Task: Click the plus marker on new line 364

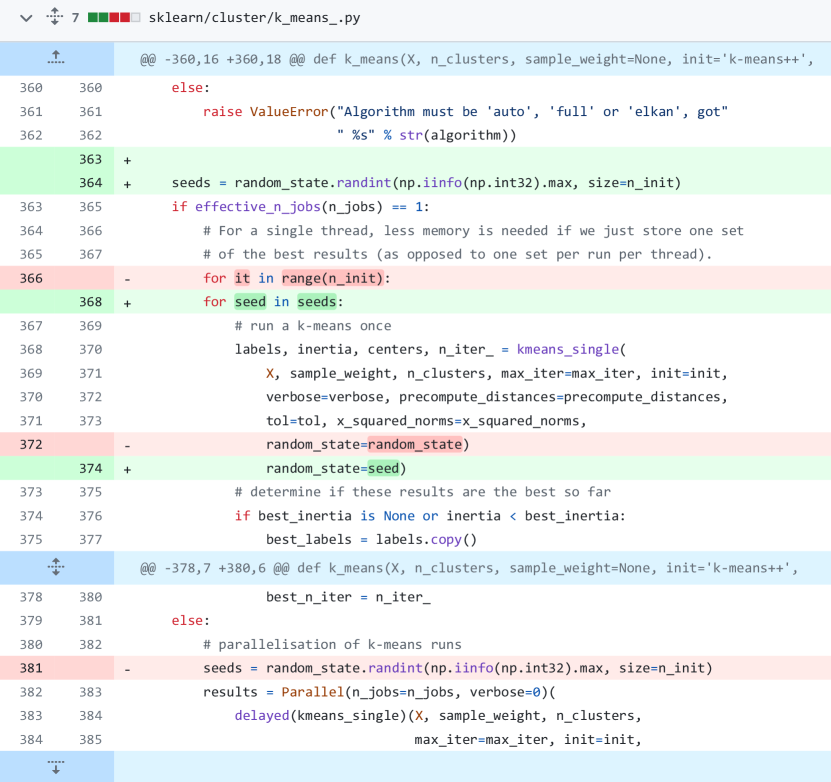Action: [127, 184]
